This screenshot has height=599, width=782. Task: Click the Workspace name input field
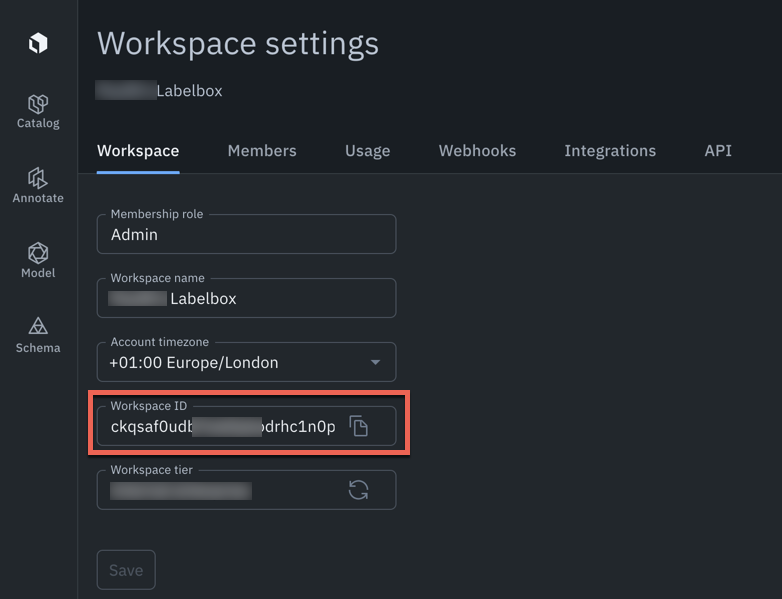click(x=246, y=298)
